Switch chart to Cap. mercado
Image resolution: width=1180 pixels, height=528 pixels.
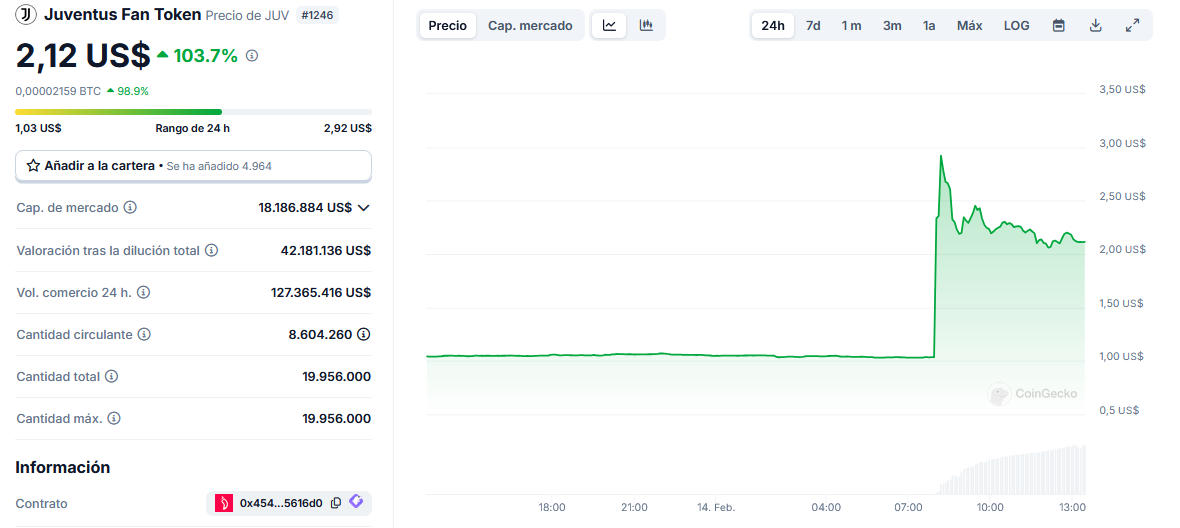[530, 26]
